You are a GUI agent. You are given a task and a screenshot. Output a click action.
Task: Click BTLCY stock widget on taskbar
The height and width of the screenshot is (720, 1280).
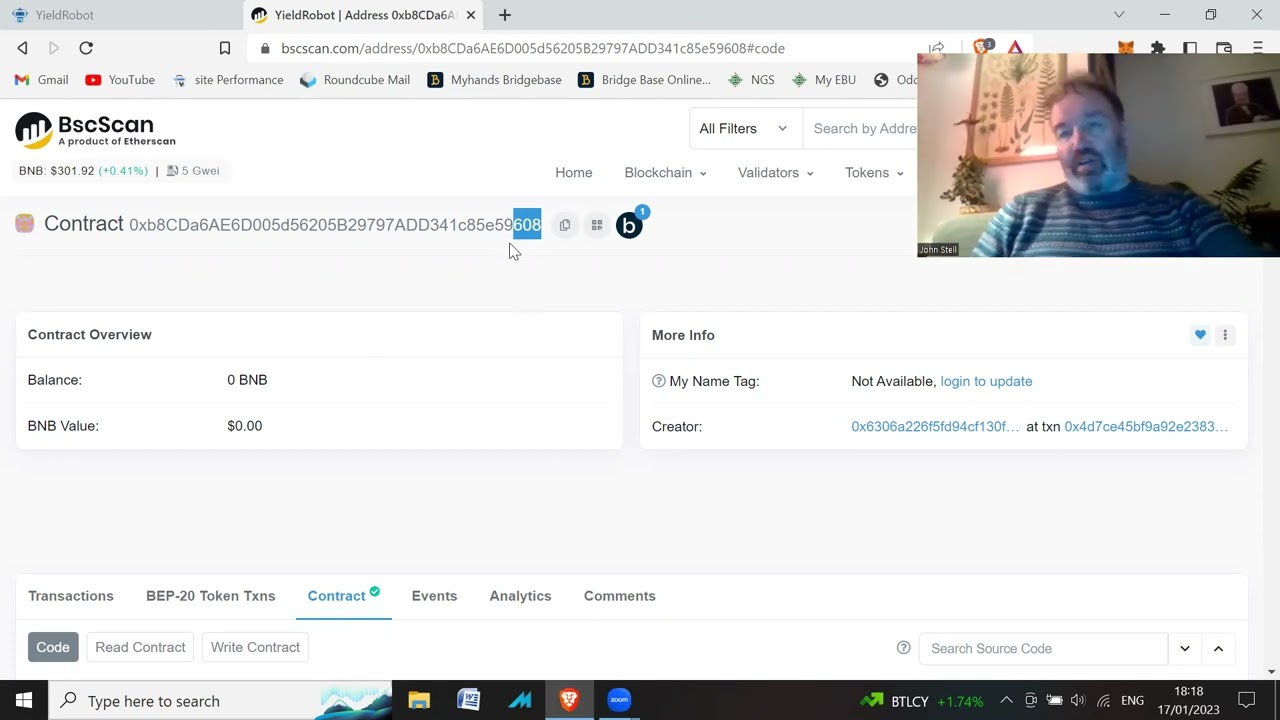(922, 701)
